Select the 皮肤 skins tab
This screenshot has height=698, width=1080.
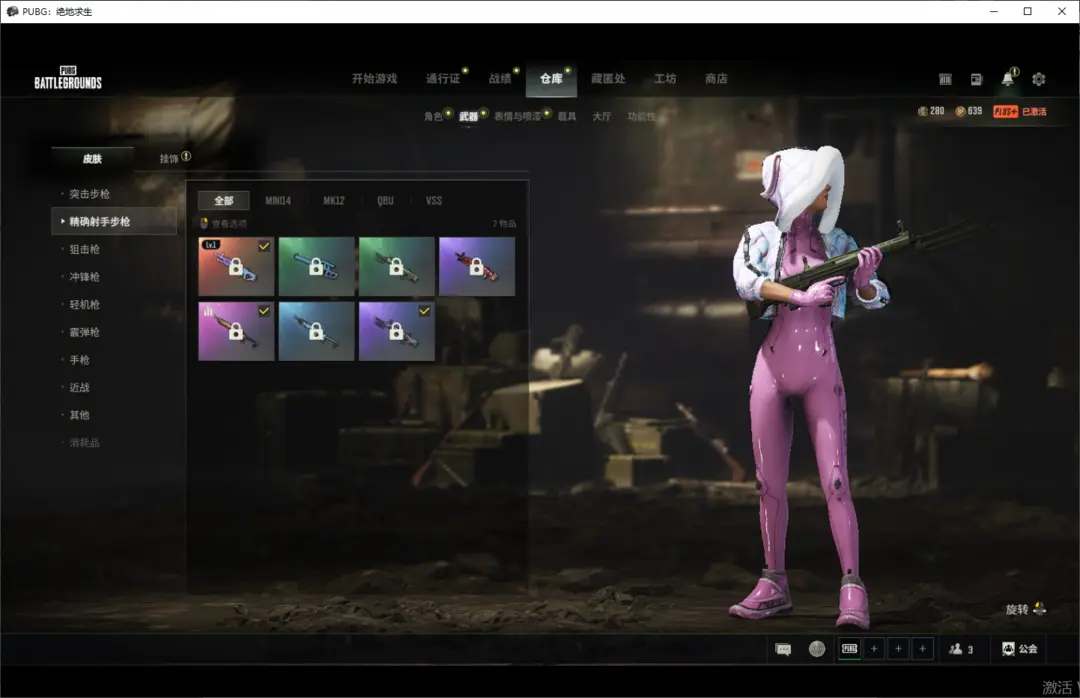(x=92, y=158)
